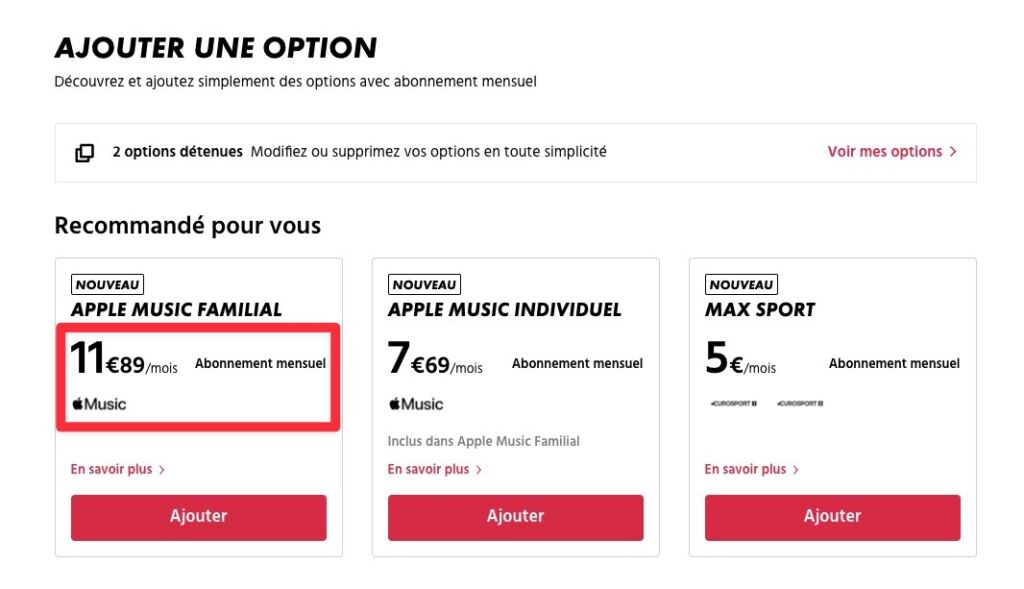Click the Max Sport card title
This screenshot has height=589, width=1024.
760,310
